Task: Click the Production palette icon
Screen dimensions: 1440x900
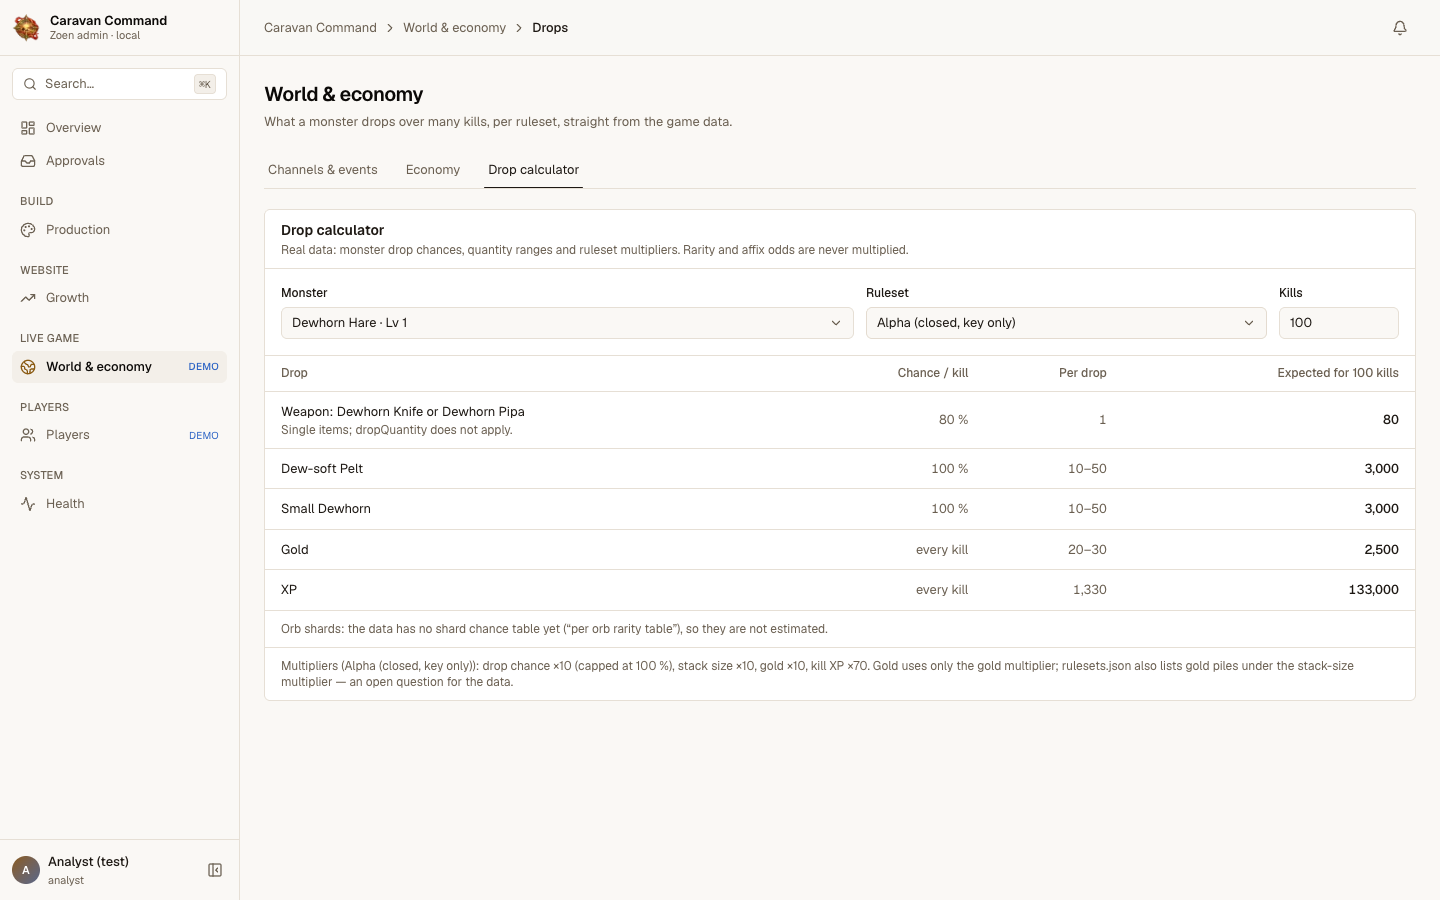Action: 28,230
